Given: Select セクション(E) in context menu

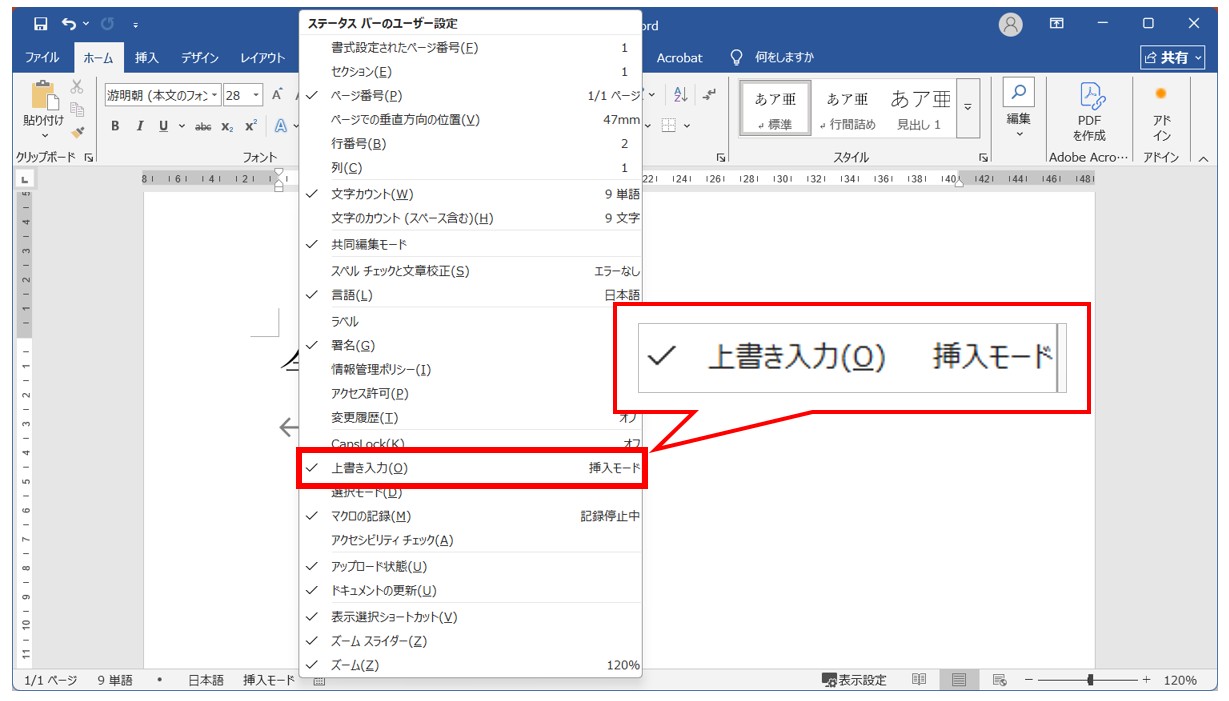Looking at the screenshot, I should coord(471,71).
